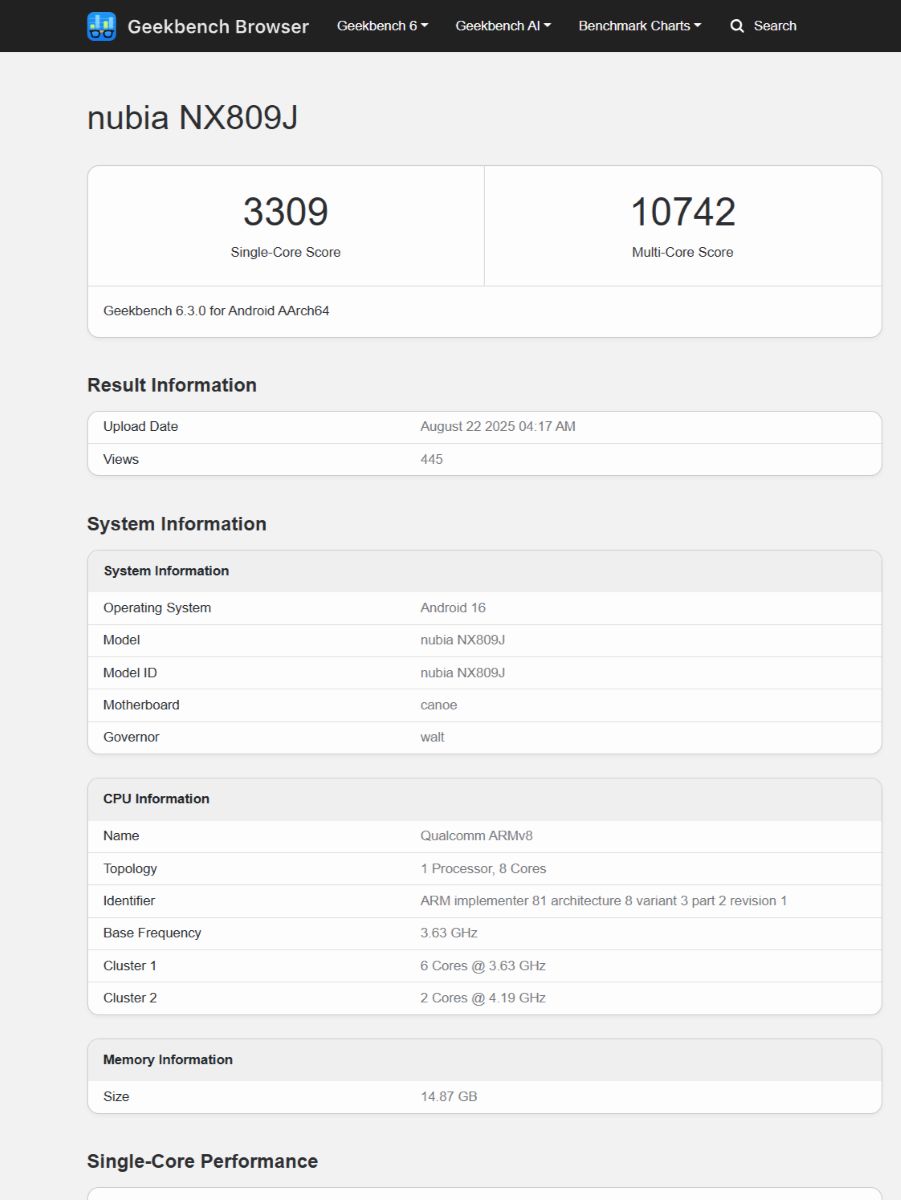Click the Identifier label
The width and height of the screenshot is (901, 1200).
pyautogui.click(x=129, y=901)
